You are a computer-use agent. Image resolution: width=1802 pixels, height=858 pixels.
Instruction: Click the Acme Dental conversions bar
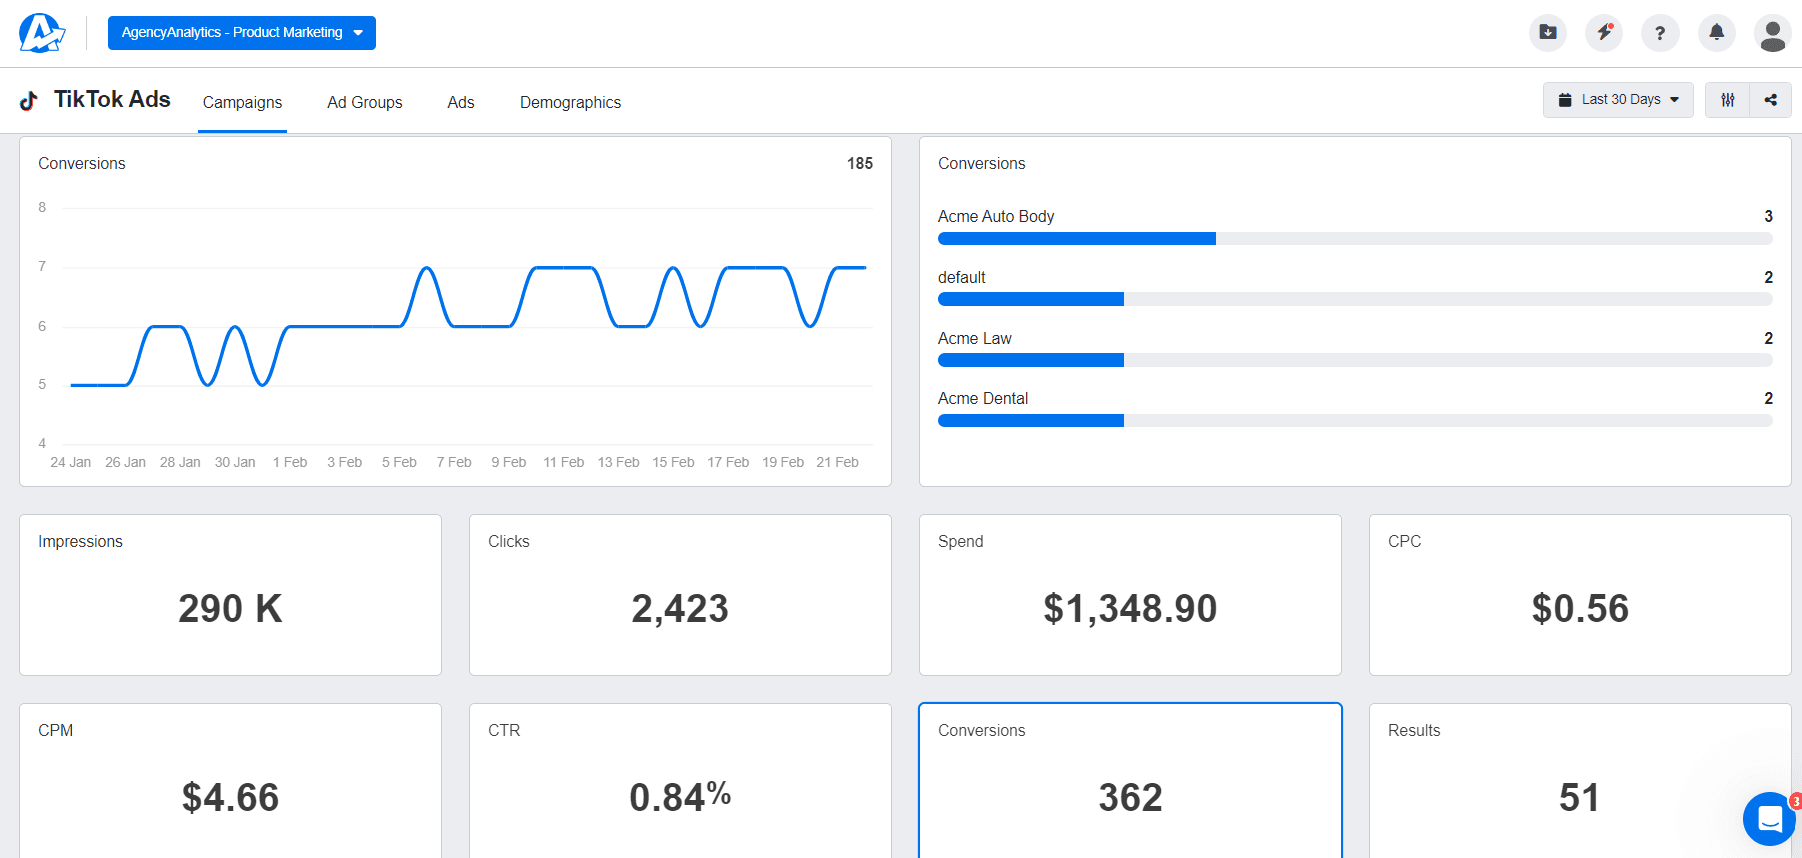[x=1354, y=421]
